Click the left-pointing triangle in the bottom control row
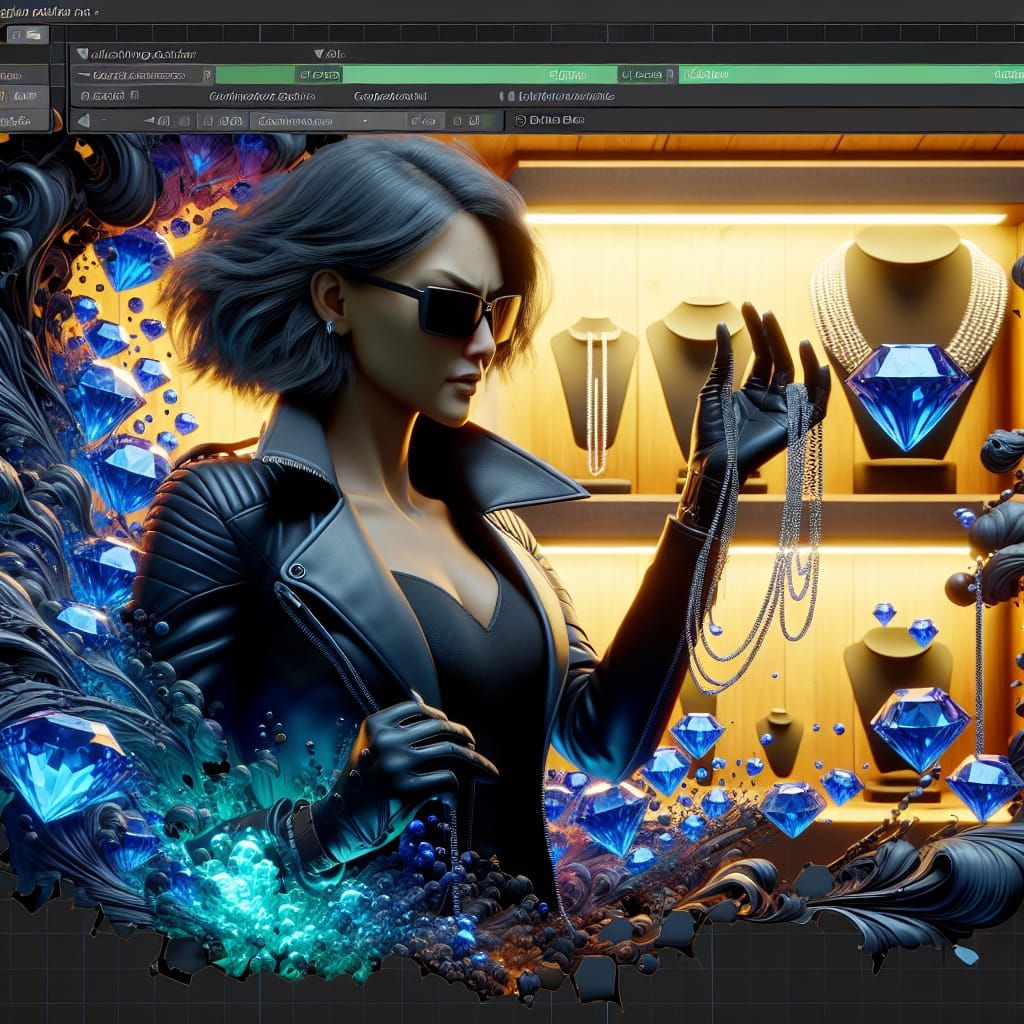 click(x=84, y=120)
